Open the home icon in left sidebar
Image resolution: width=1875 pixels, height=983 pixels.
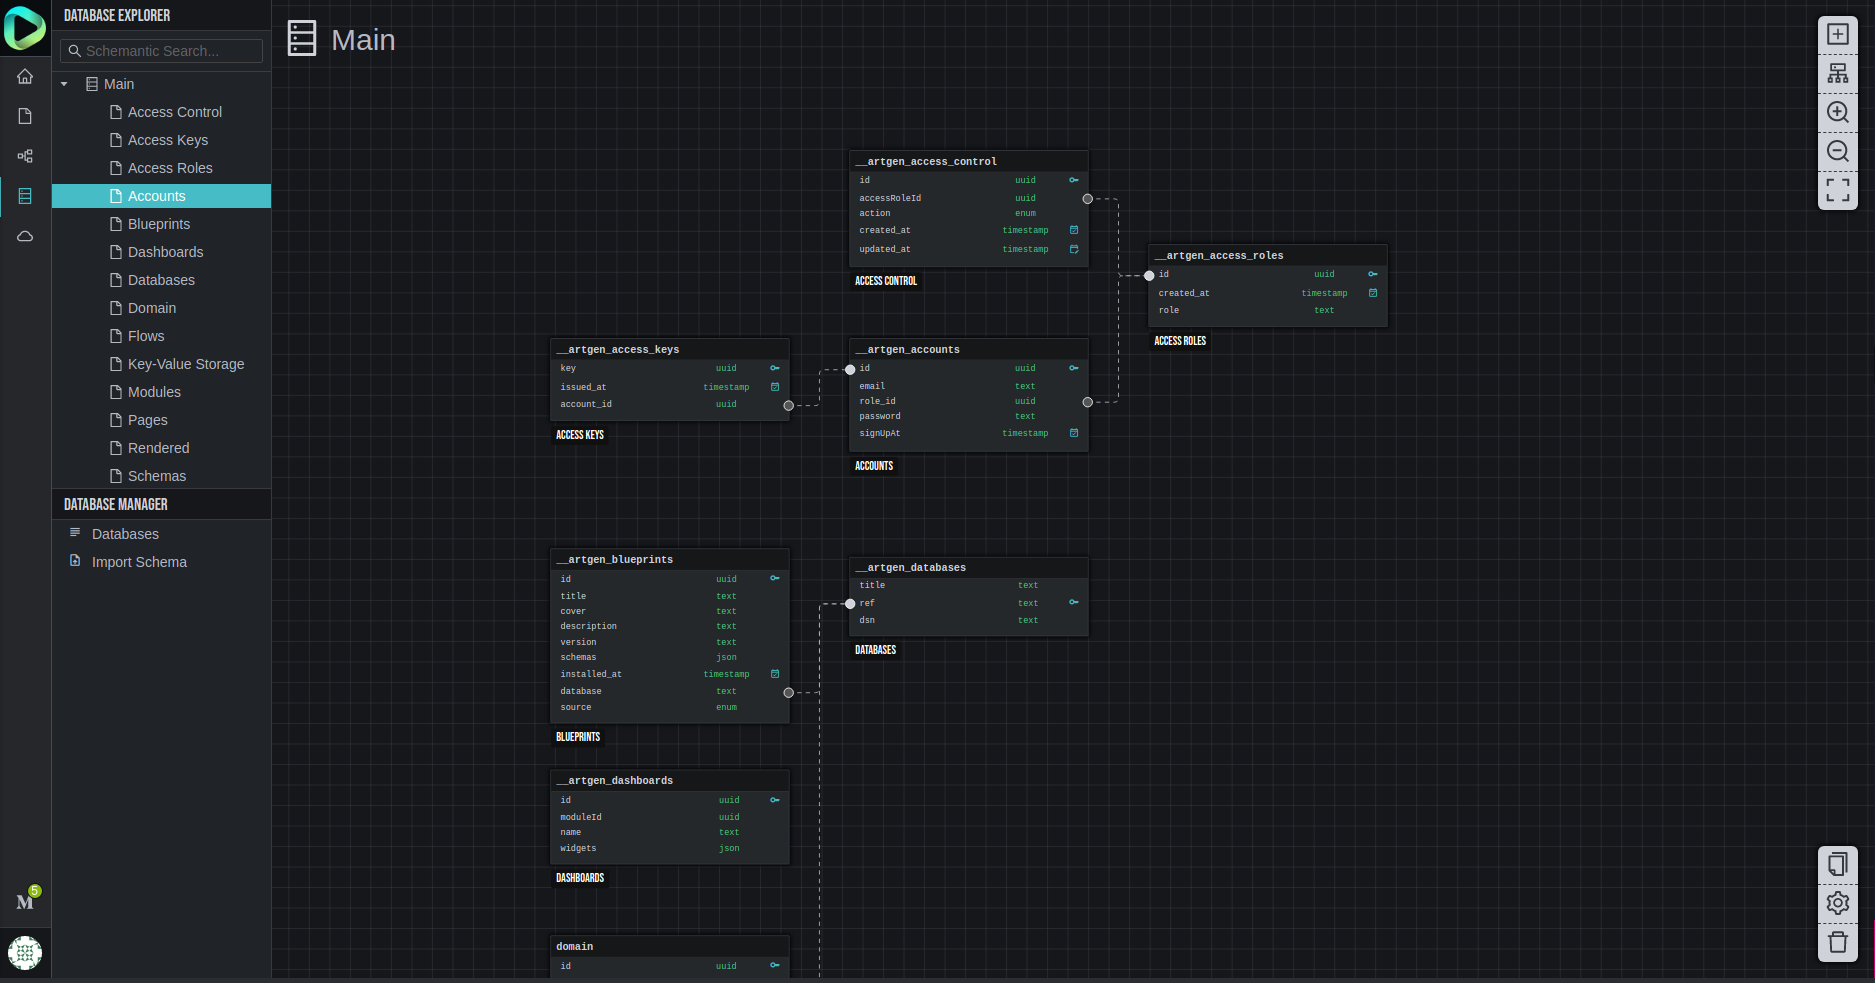25,77
